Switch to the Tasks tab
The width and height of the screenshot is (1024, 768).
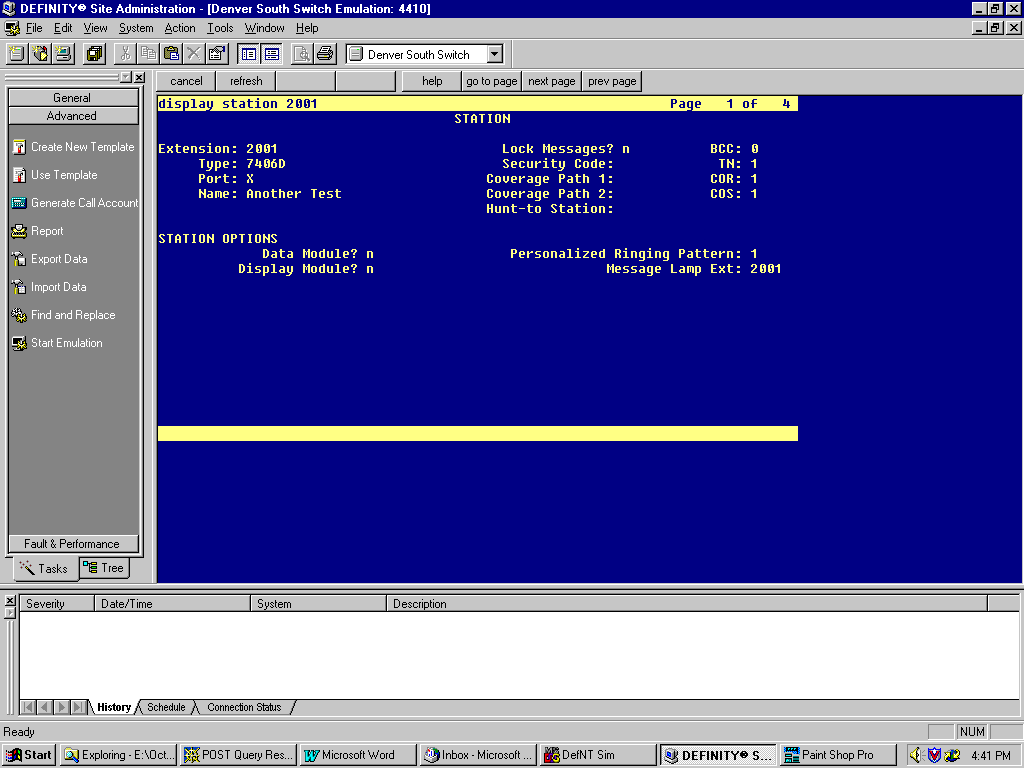pyautogui.click(x=44, y=568)
